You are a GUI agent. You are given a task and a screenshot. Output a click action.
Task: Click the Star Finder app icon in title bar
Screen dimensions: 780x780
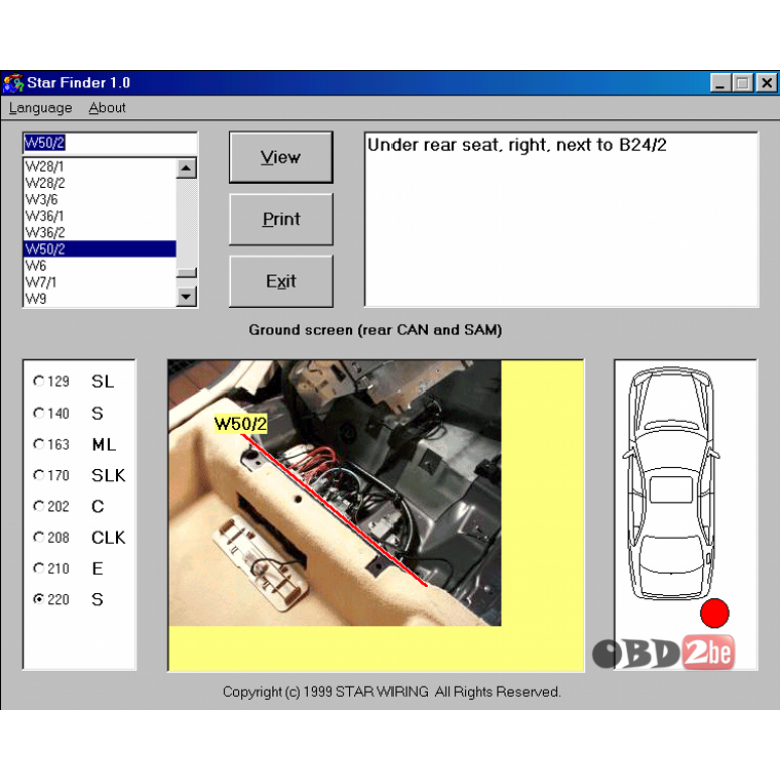coord(13,83)
